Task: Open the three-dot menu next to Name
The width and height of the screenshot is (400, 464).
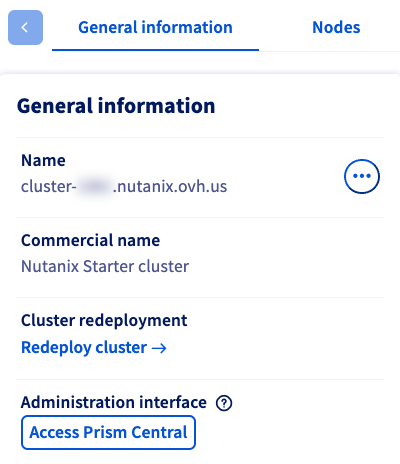Action: pos(362,176)
